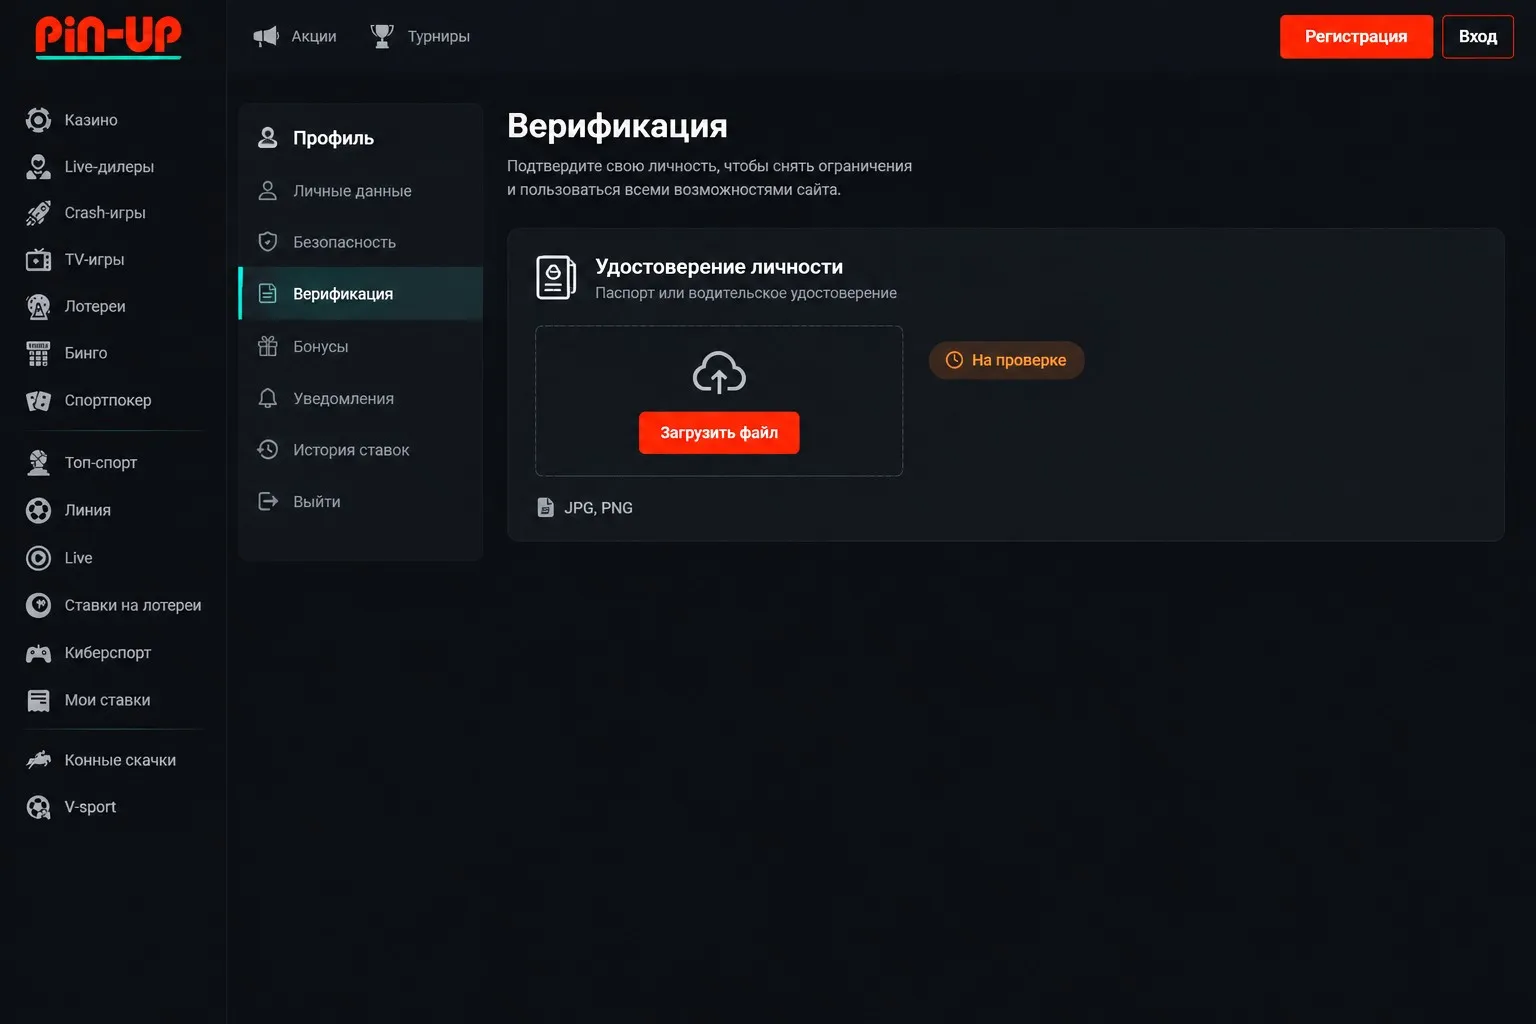Open Уведомления in profile menu
This screenshot has width=1536, height=1024.
coord(361,398)
